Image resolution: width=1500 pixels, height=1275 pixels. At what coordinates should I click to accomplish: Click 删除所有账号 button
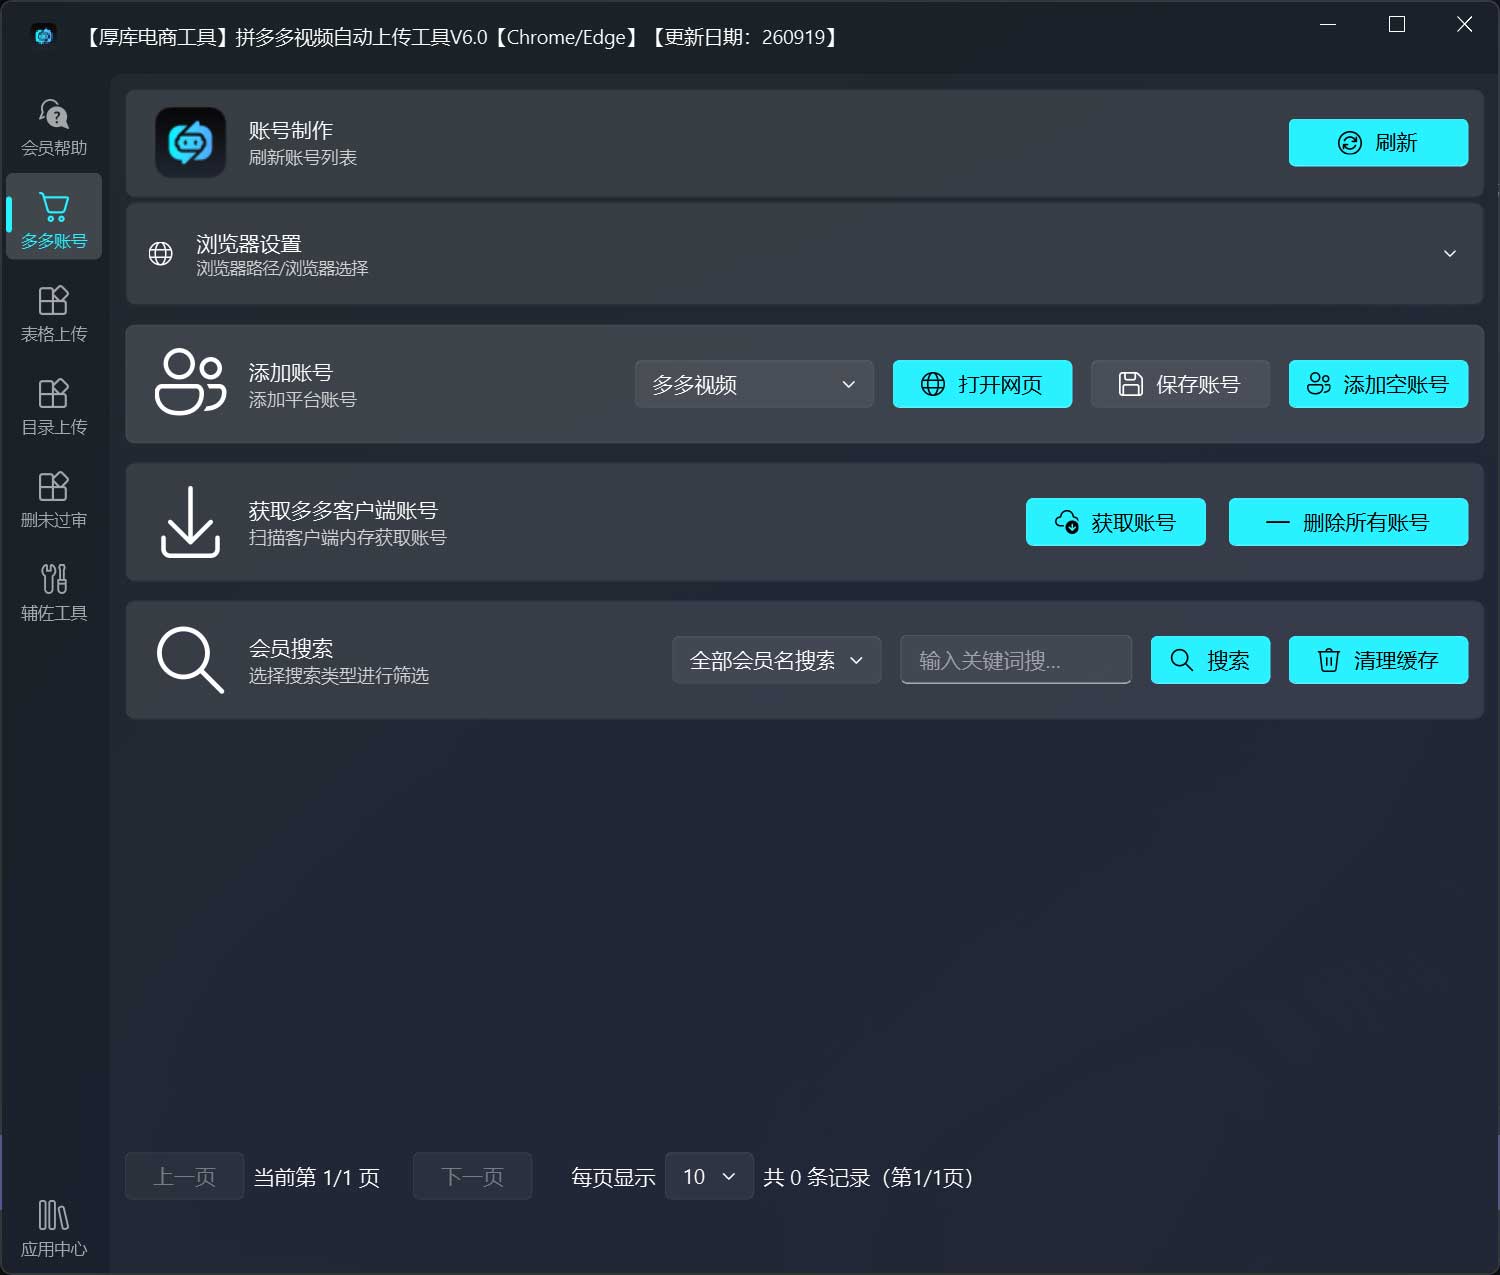[x=1348, y=522]
